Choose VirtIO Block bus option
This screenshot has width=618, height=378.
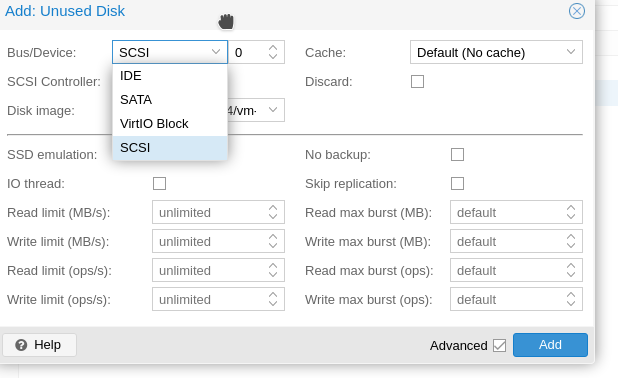click(x=170, y=124)
